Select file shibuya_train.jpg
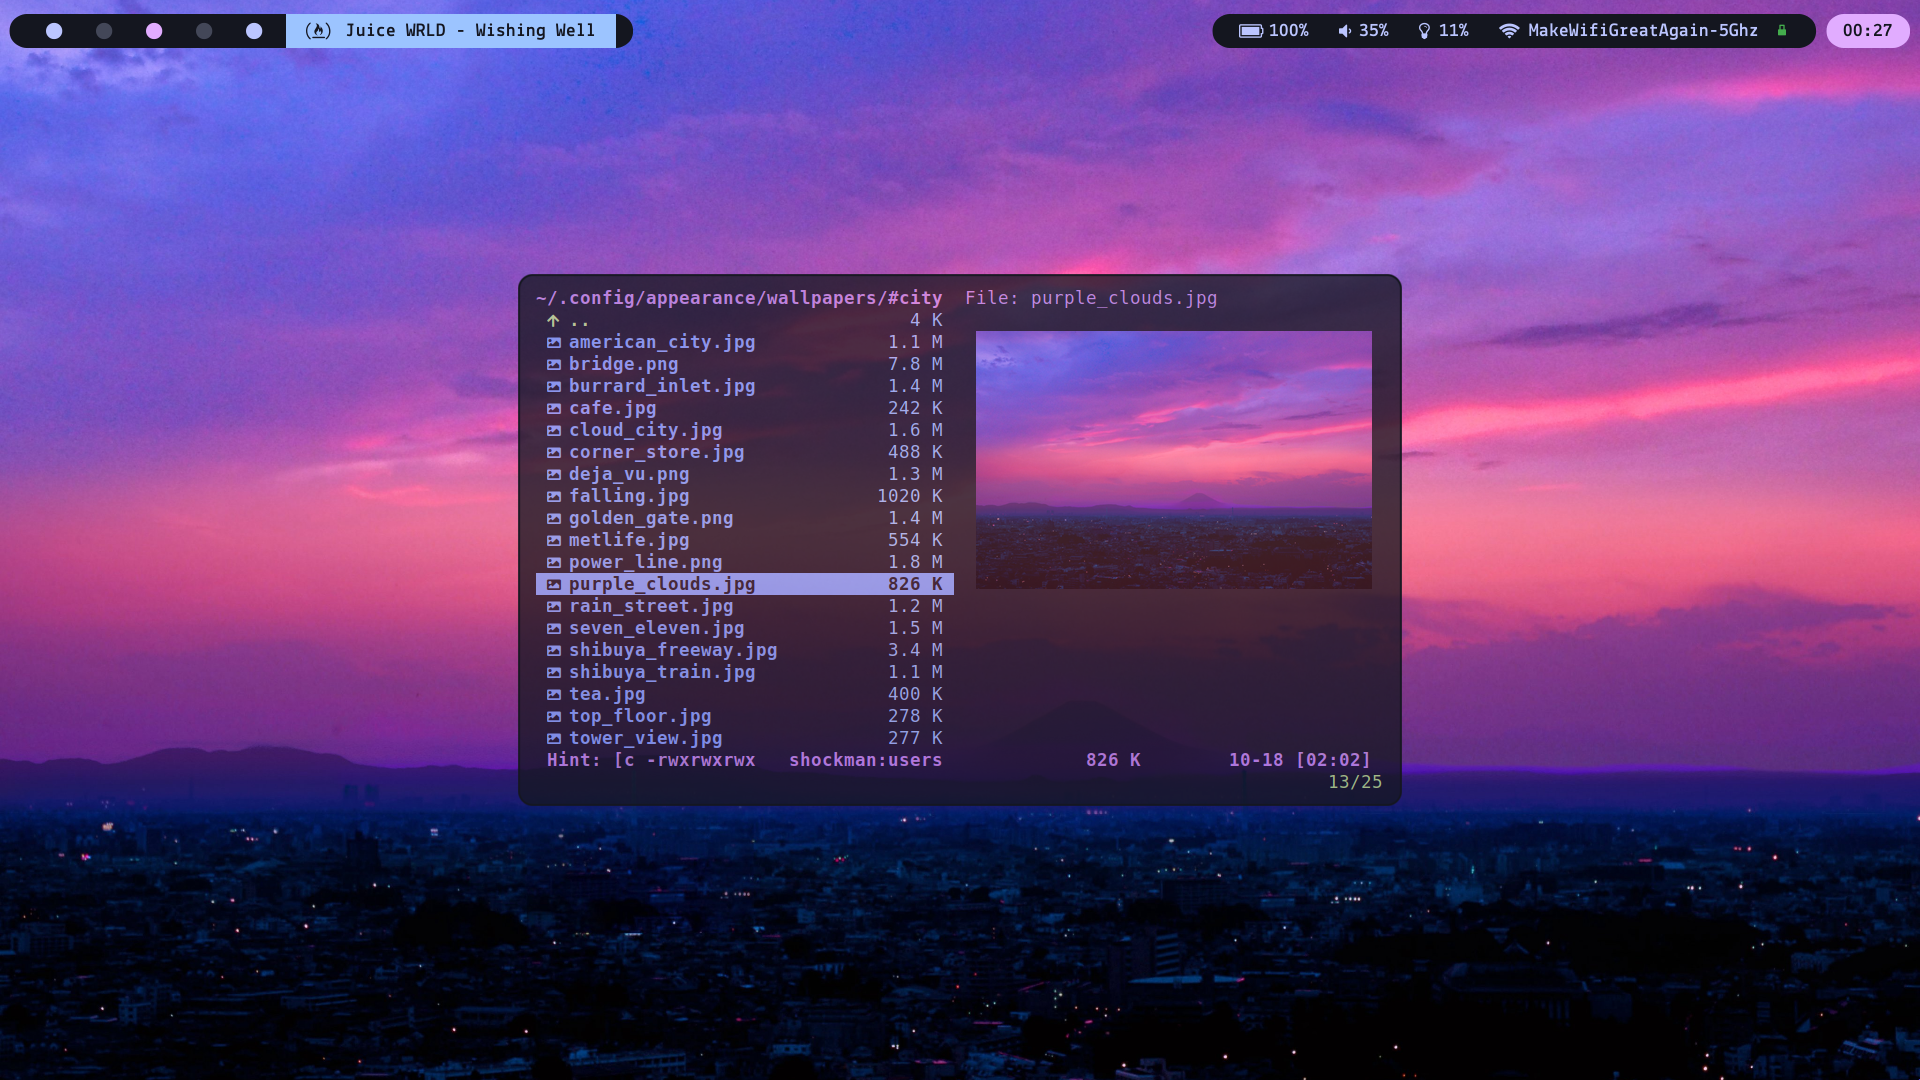 point(745,672)
